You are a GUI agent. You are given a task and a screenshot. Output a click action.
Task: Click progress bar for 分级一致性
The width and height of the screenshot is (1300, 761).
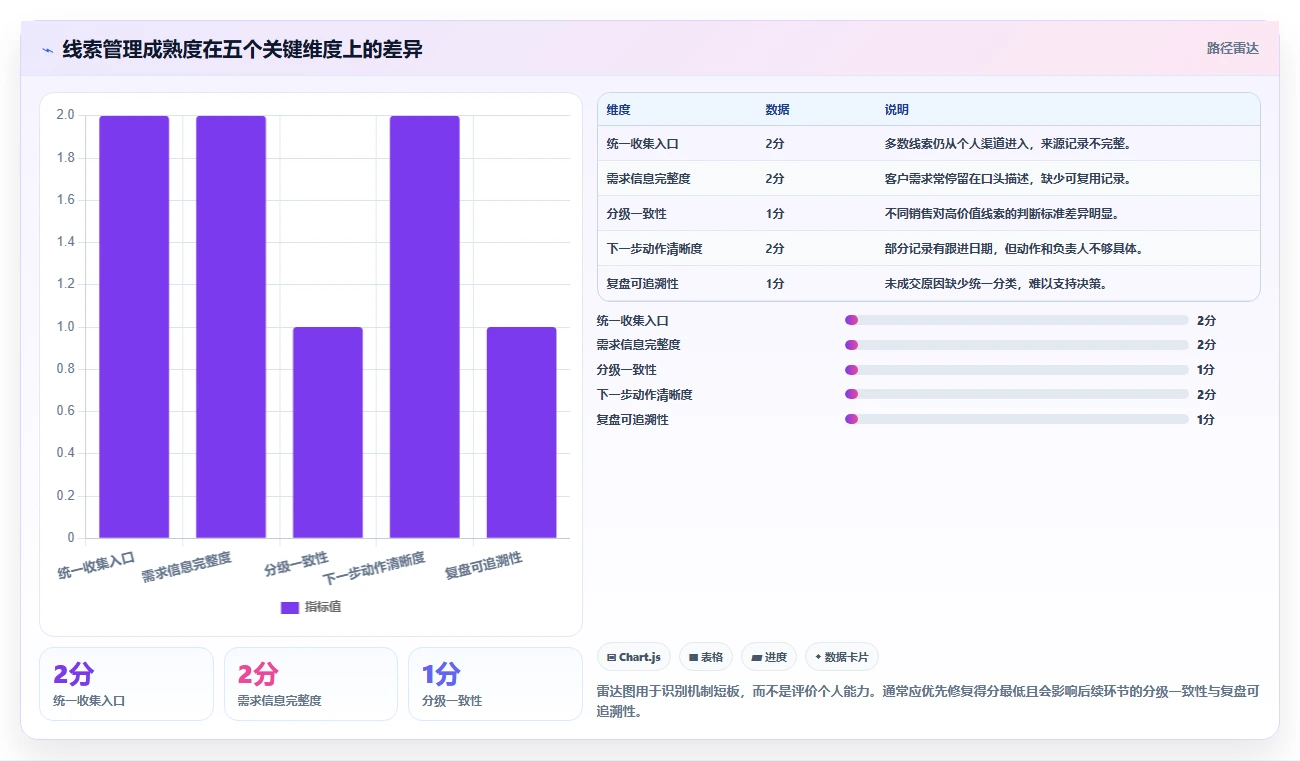coord(1016,369)
